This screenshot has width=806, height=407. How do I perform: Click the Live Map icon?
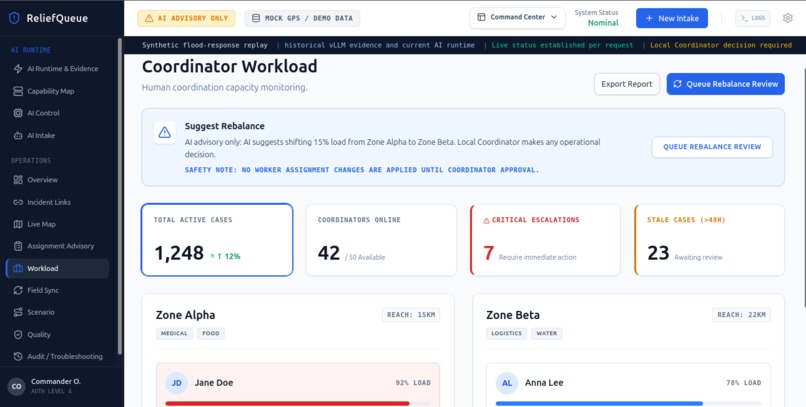18,224
